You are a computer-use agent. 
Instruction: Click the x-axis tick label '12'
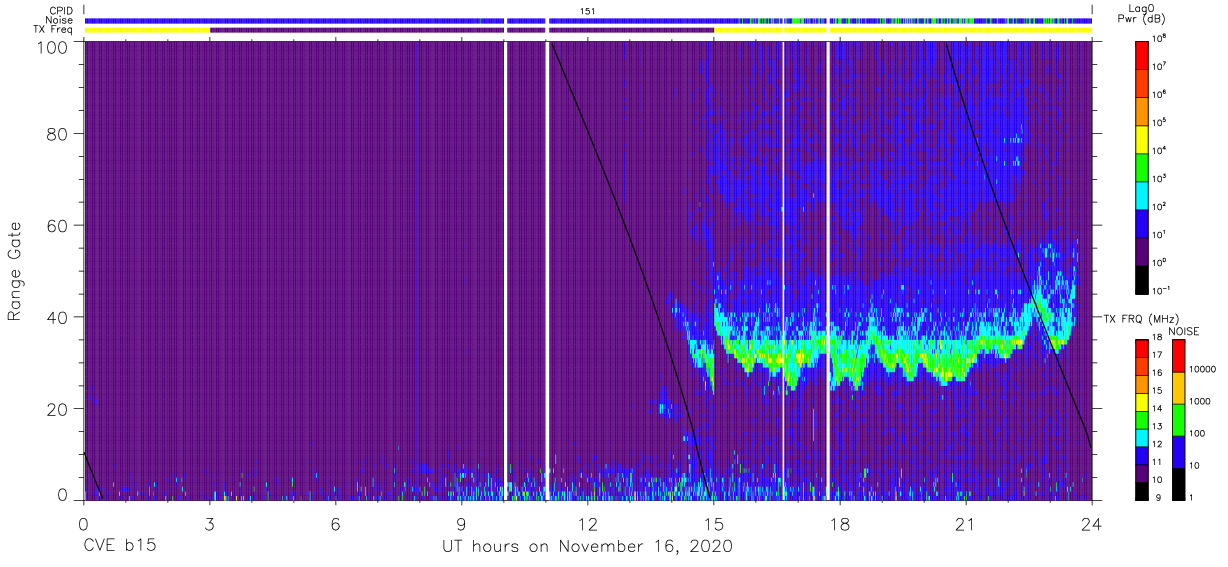point(588,523)
